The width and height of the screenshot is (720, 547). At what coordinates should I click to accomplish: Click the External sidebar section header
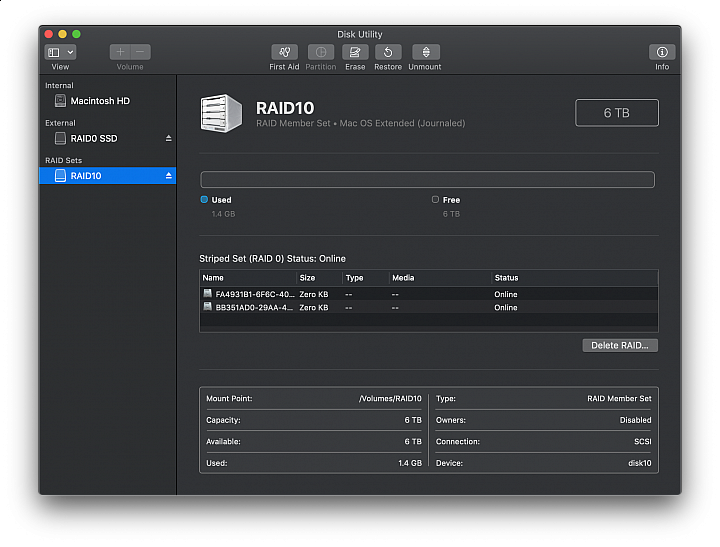tap(60, 123)
